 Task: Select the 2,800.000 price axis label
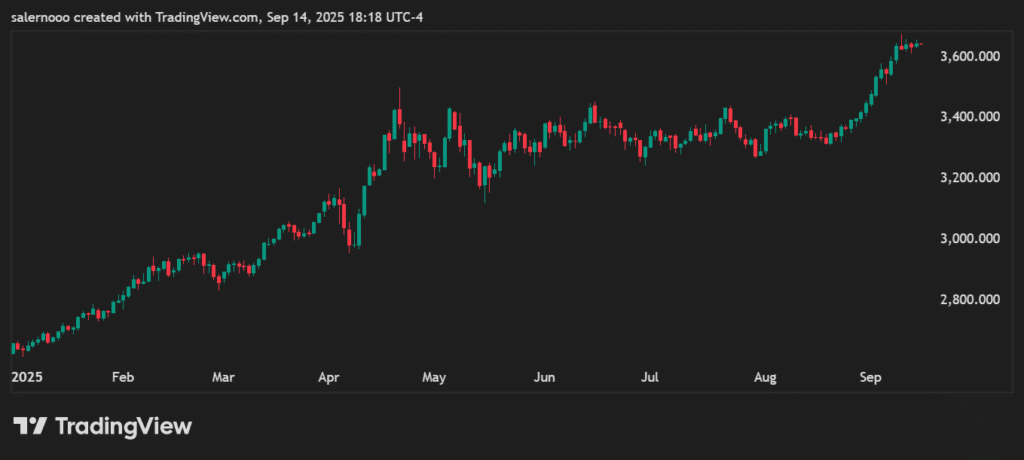click(x=969, y=300)
